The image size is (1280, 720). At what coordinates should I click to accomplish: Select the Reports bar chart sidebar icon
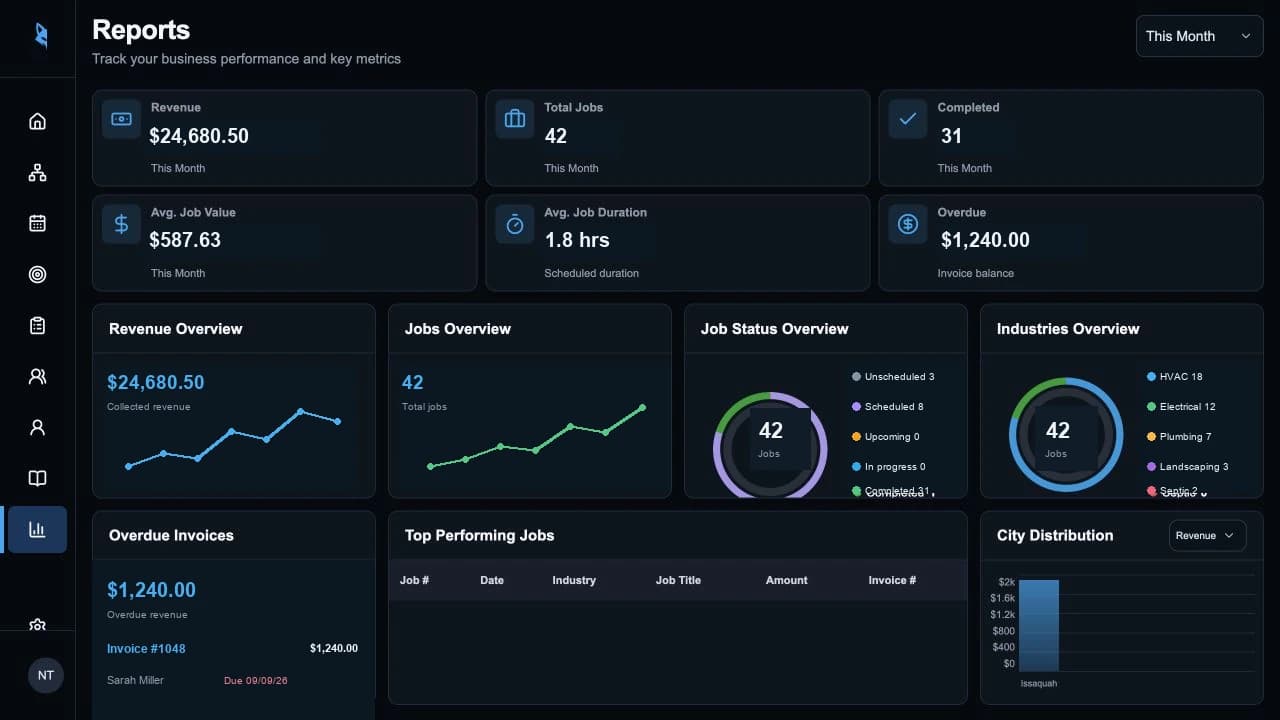[37, 529]
